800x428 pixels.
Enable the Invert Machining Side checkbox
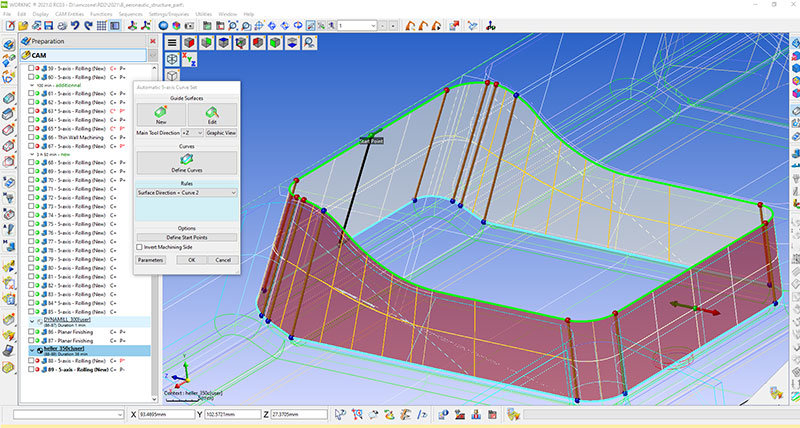139,246
